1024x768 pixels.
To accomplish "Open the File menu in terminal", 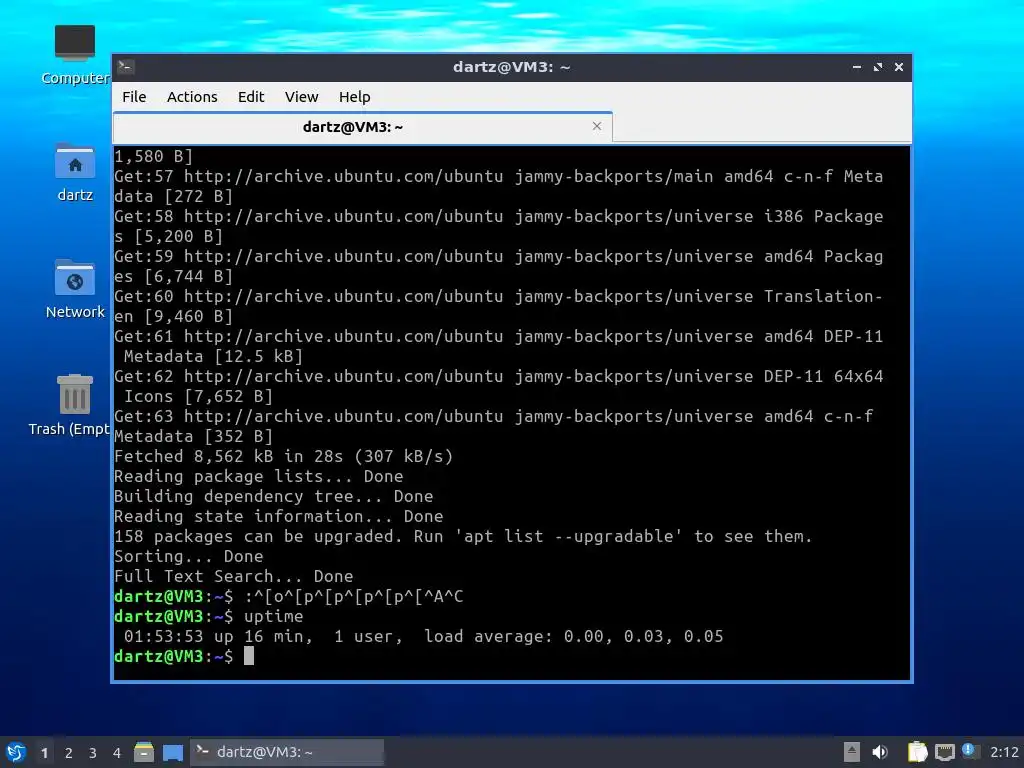I will click(134, 97).
